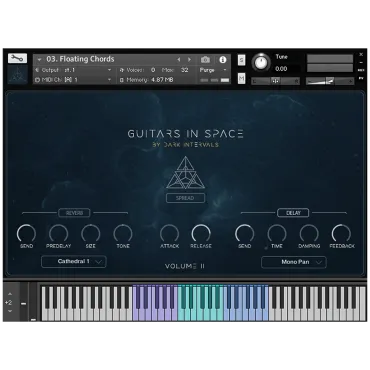Click the Memory 4.87 MB readout

pos(146,80)
